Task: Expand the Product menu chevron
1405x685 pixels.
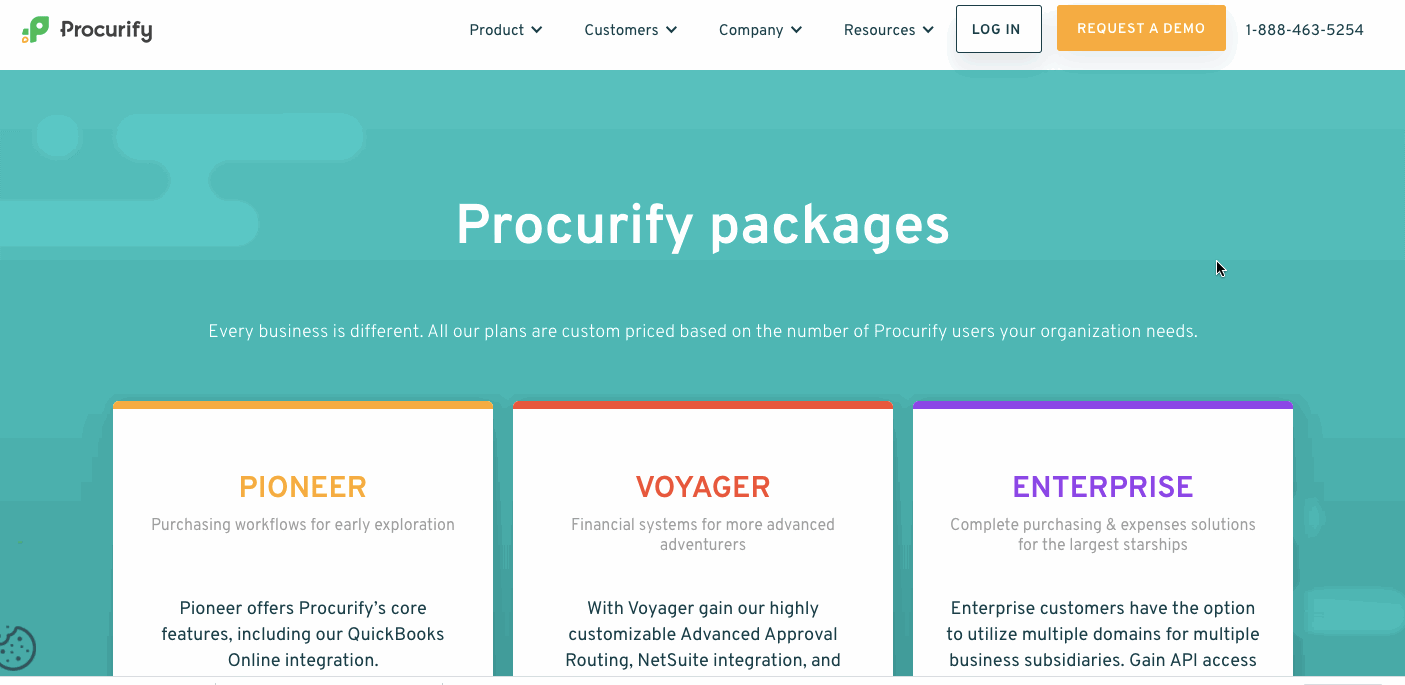Action: tap(537, 30)
